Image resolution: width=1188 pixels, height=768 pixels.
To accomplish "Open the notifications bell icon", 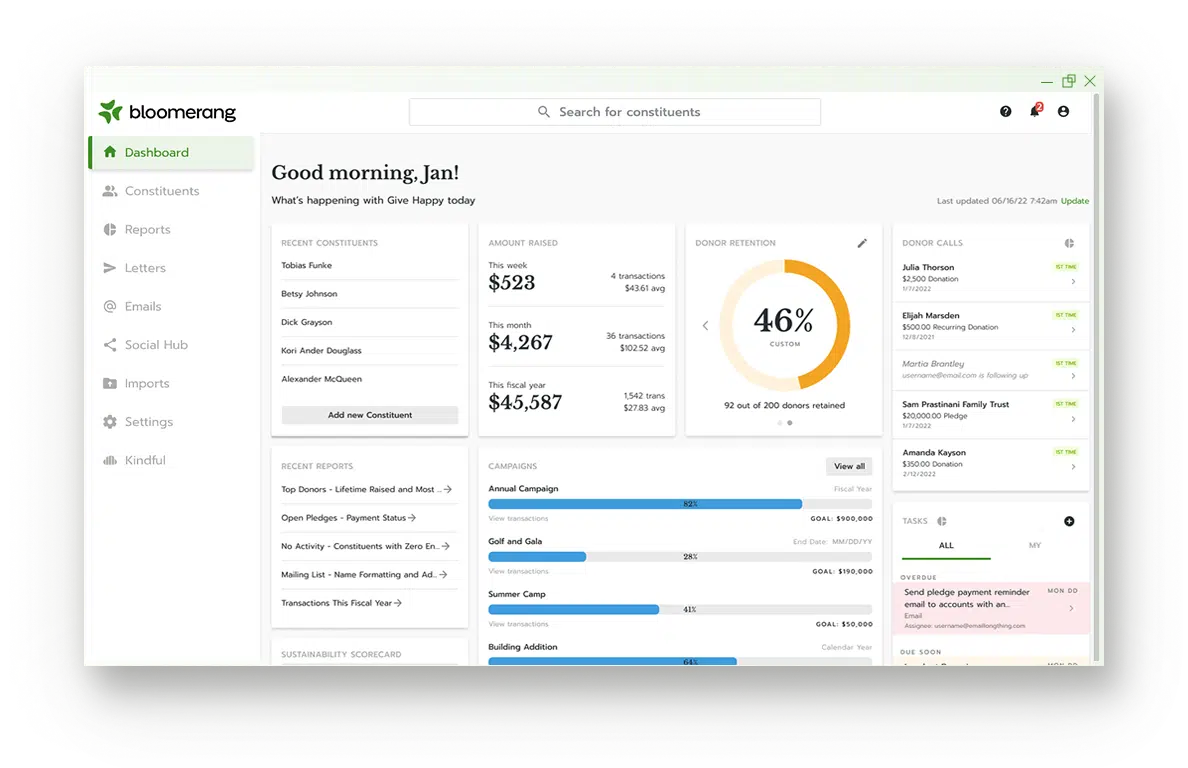I will (x=1035, y=111).
